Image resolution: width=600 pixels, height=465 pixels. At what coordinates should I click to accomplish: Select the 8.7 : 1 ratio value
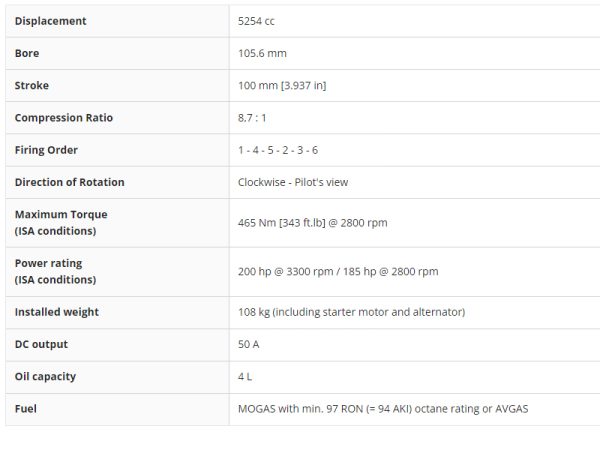(x=255, y=118)
